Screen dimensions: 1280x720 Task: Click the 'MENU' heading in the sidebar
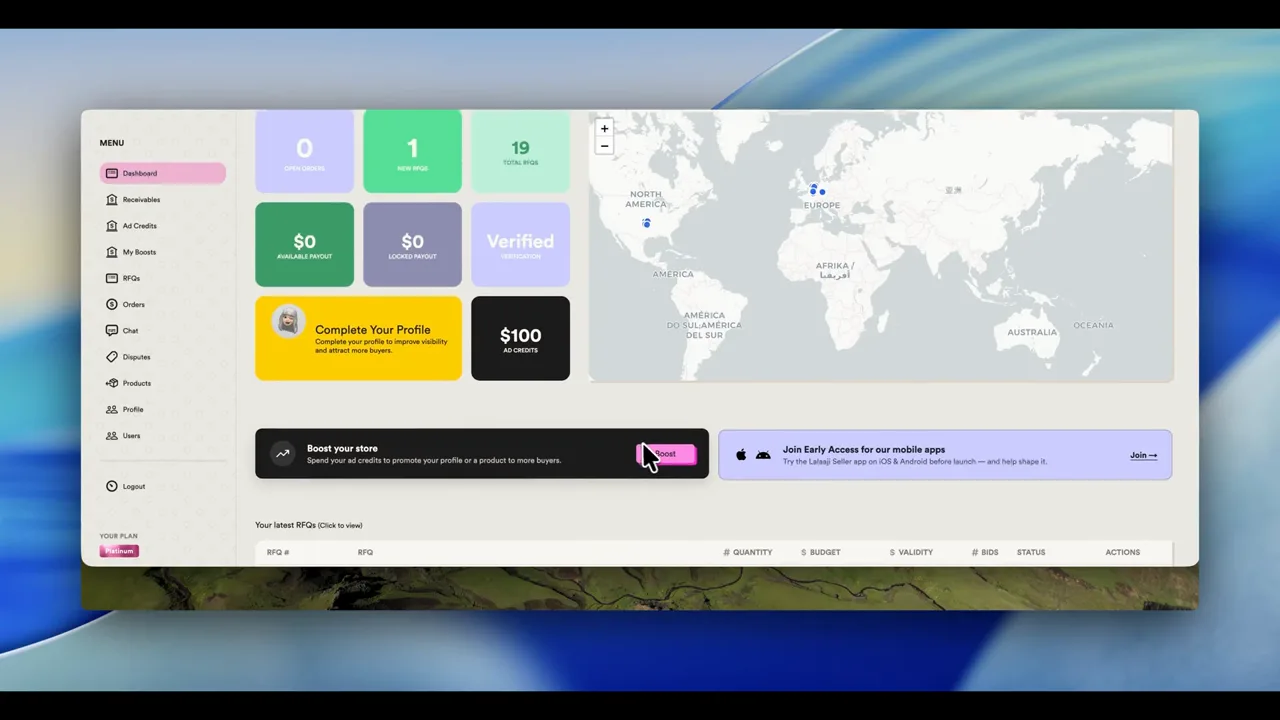112,143
